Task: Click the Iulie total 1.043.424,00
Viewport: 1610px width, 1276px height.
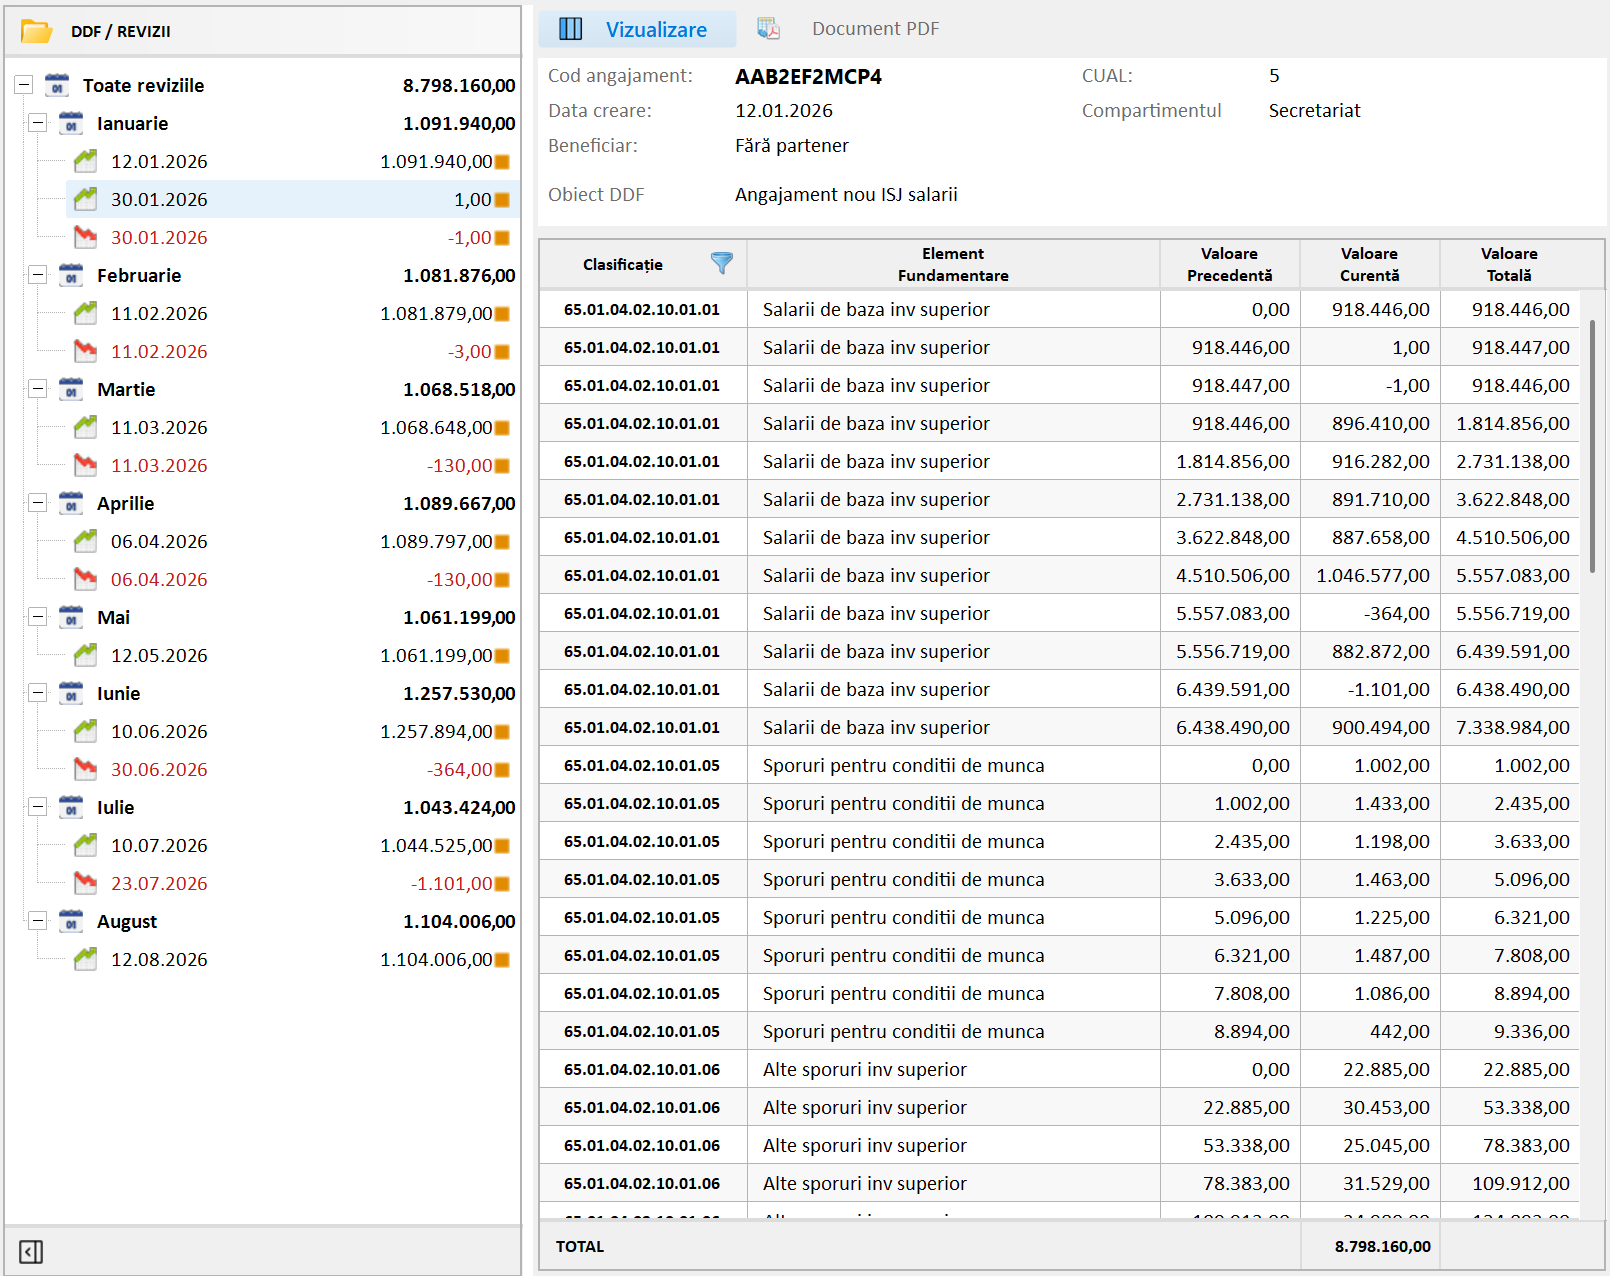Action: click(x=459, y=807)
